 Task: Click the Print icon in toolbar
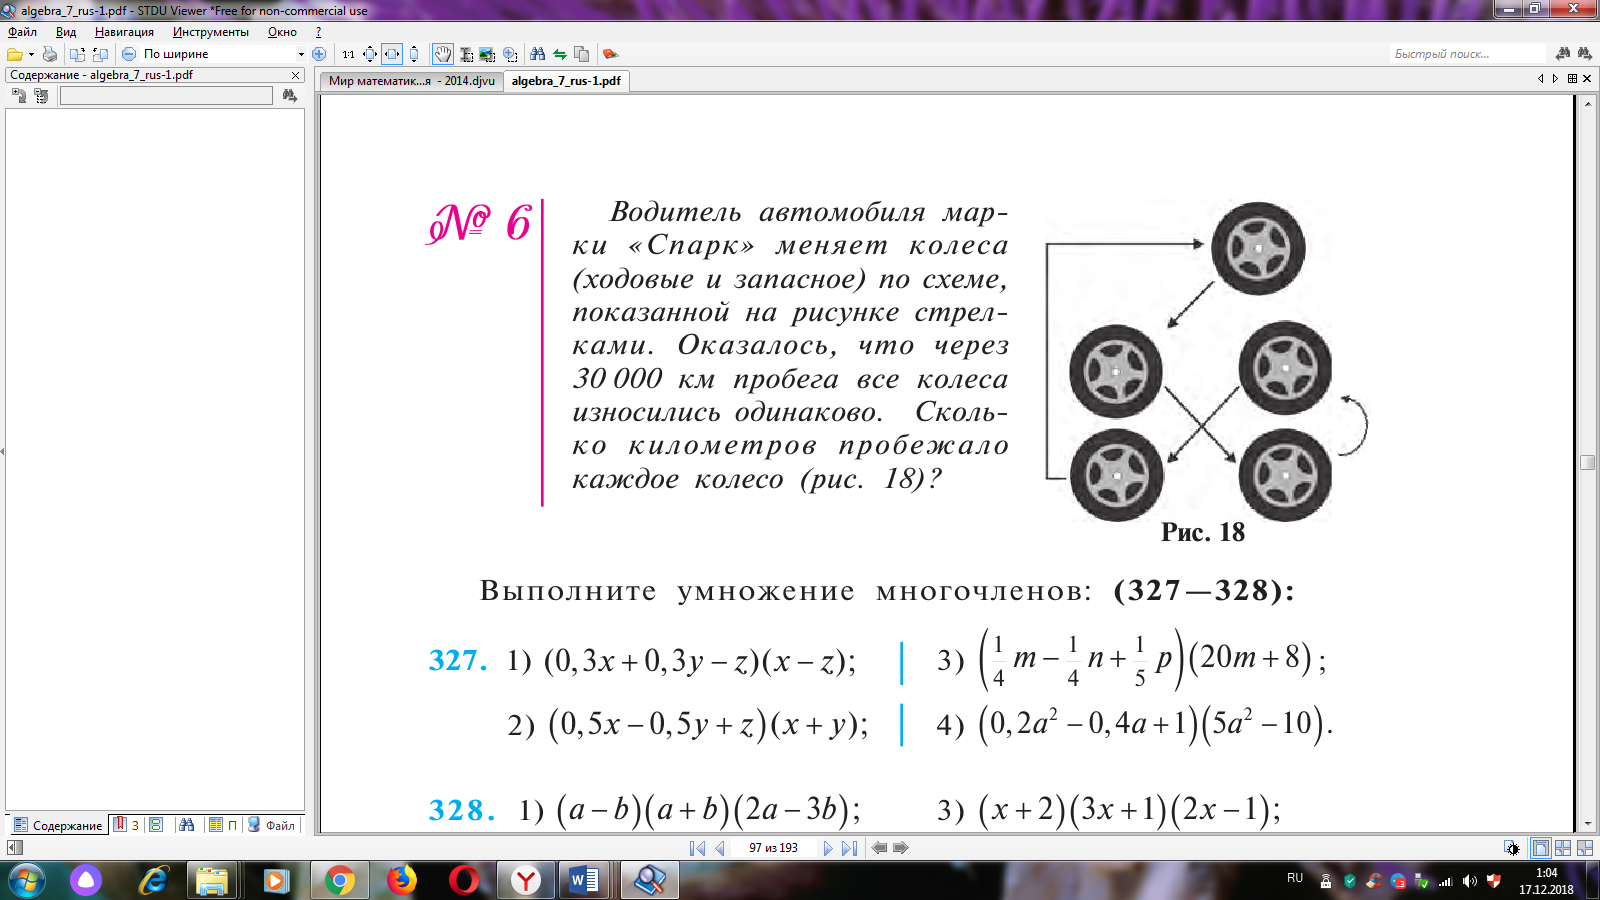[x=50, y=54]
